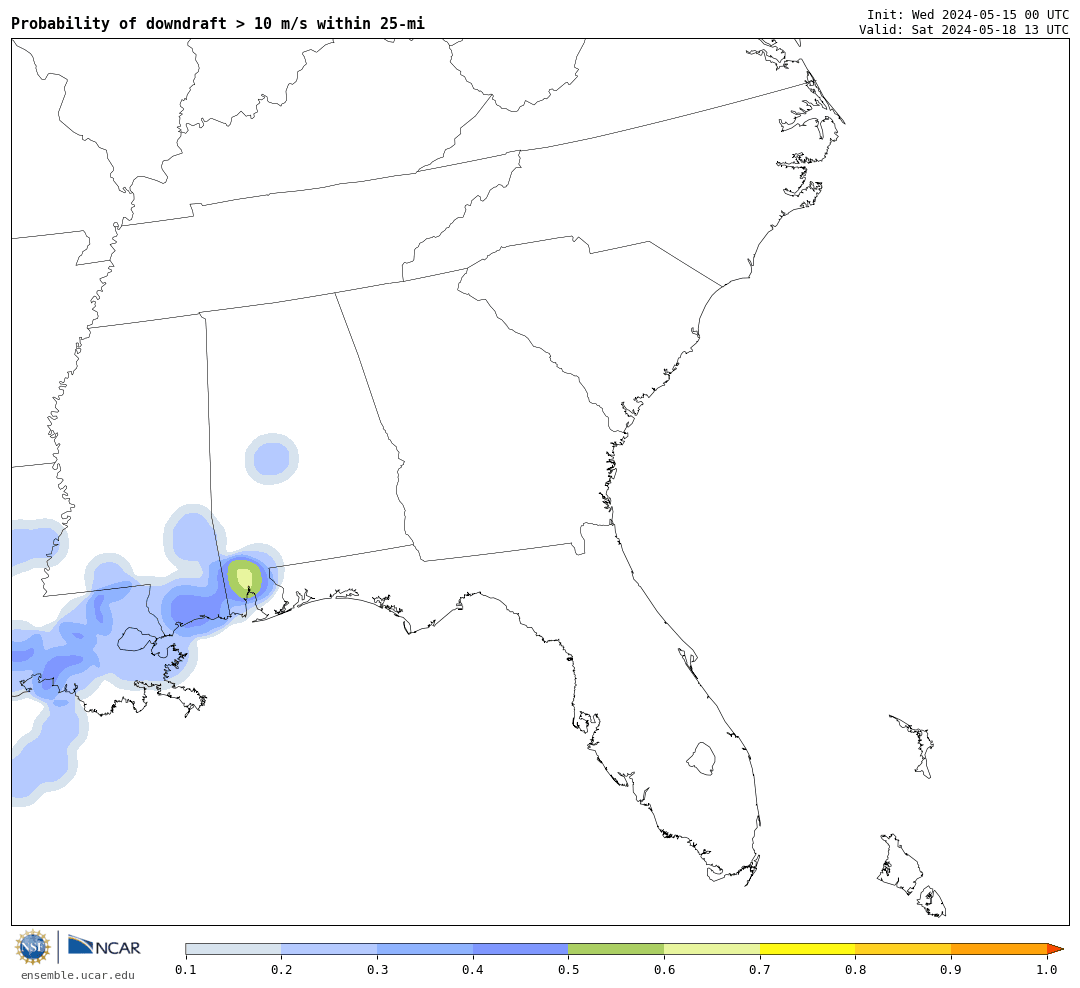Click the 0.8–0.9 gold colorbar segment
This screenshot has height=988, width=1080.
tap(904, 949)
